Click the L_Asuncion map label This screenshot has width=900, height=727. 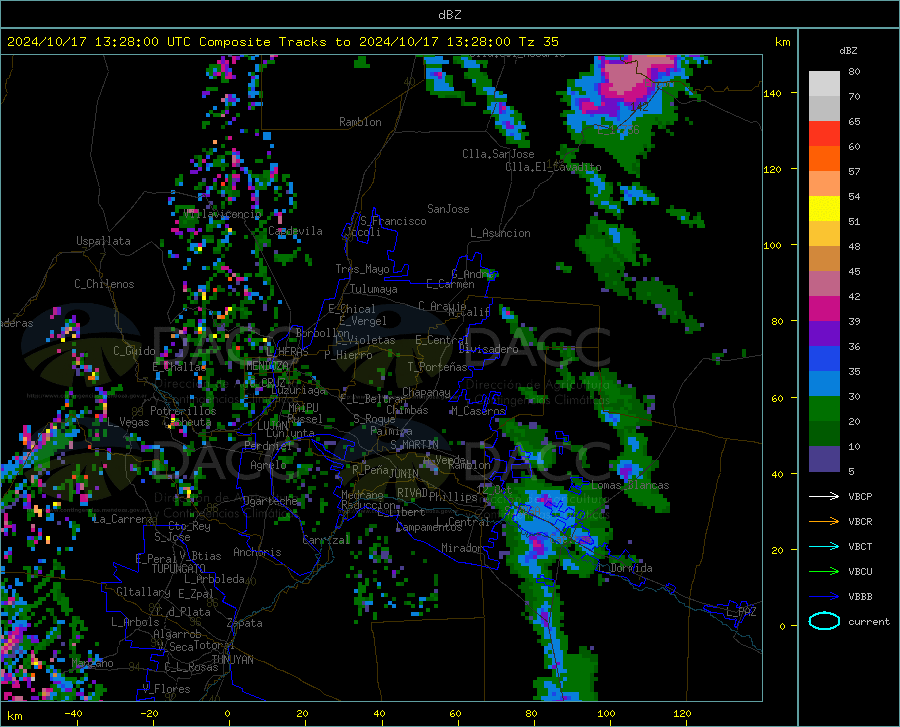(500, 233)
